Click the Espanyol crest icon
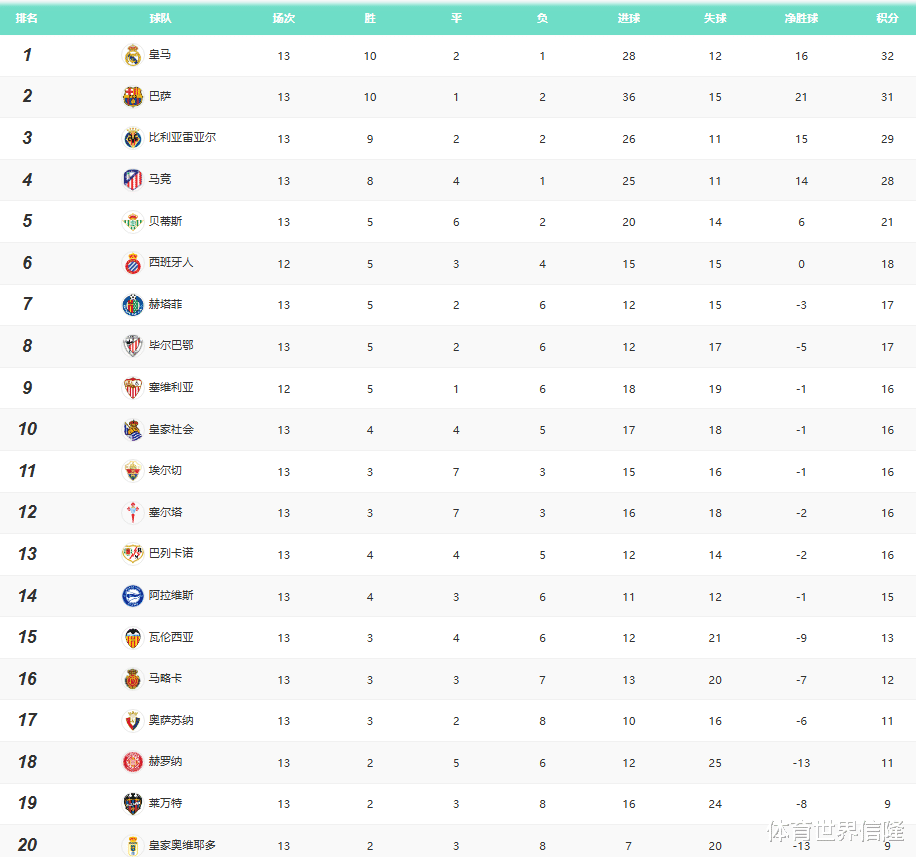Screen dimensions: 916x857 click(x=133, y=263)
